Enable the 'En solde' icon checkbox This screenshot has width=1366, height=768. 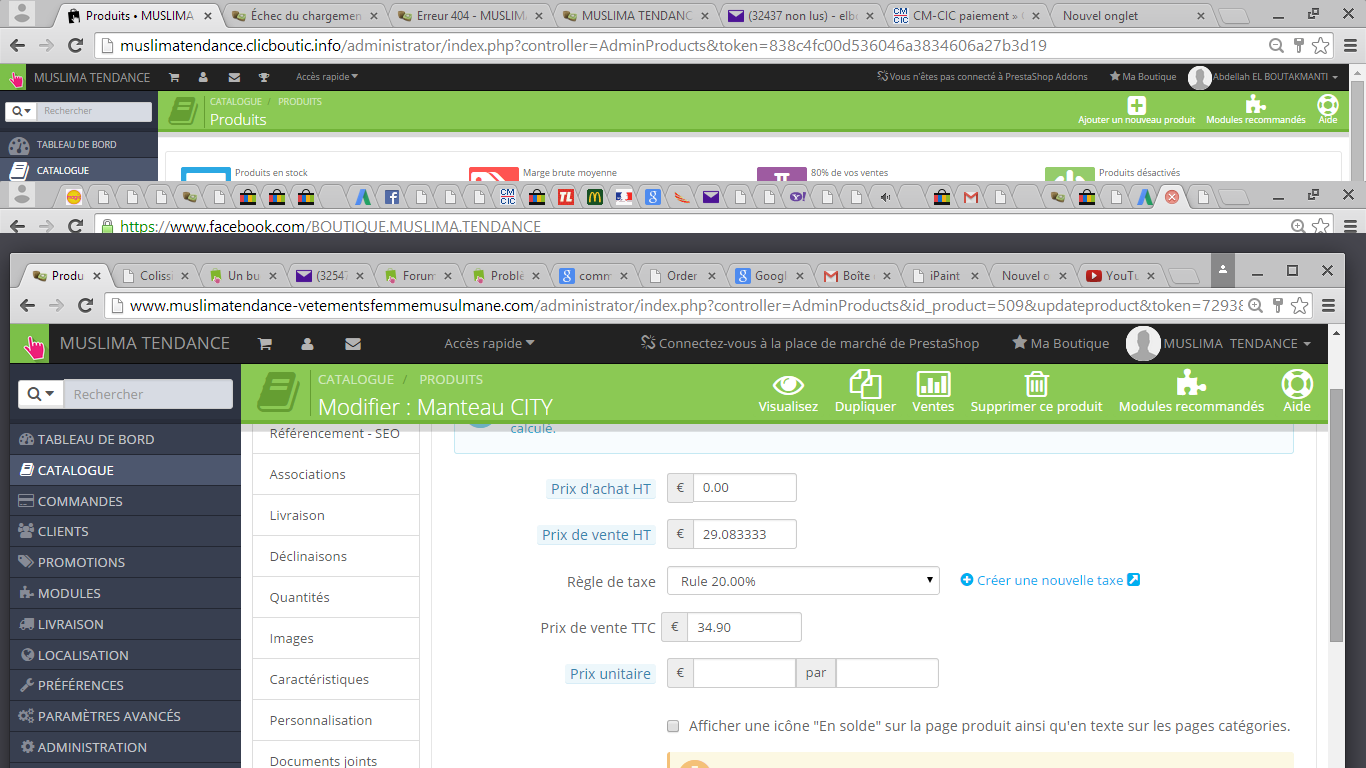coord(673,726)
